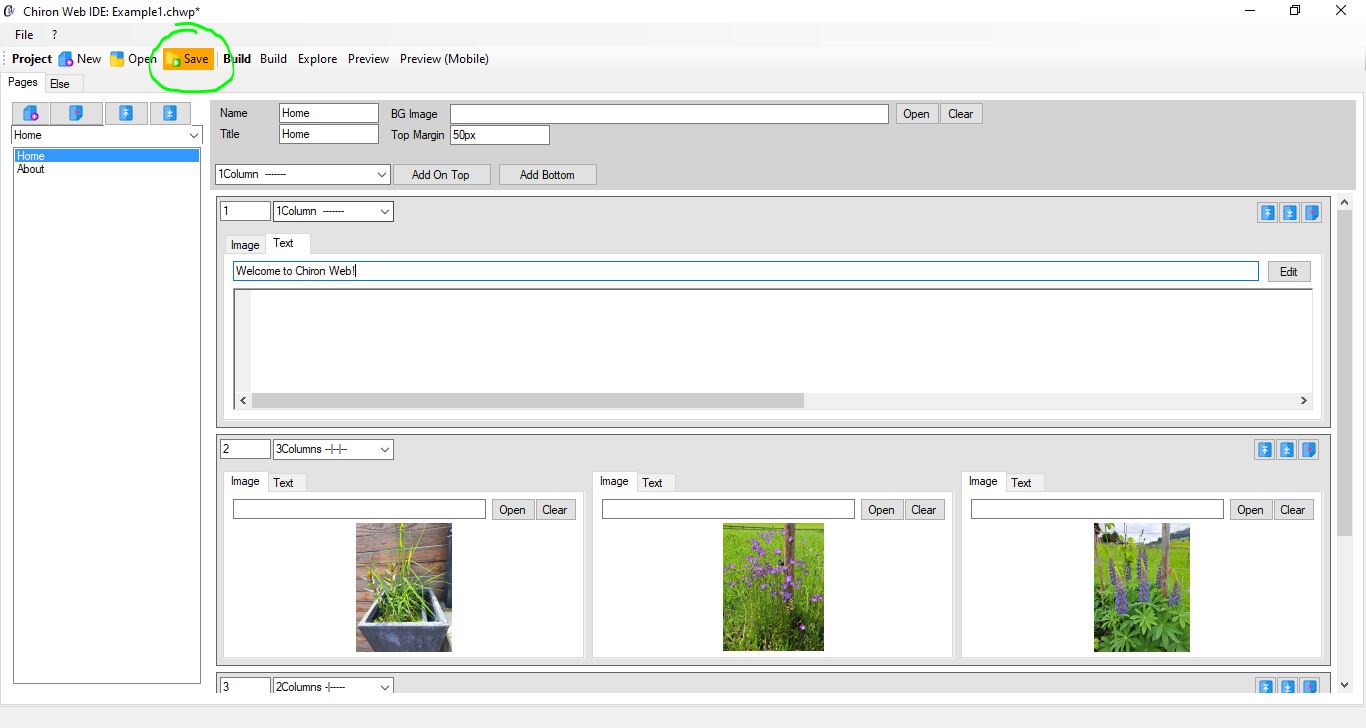
Task: Add a new page in Pages panel
Action: 30,113
